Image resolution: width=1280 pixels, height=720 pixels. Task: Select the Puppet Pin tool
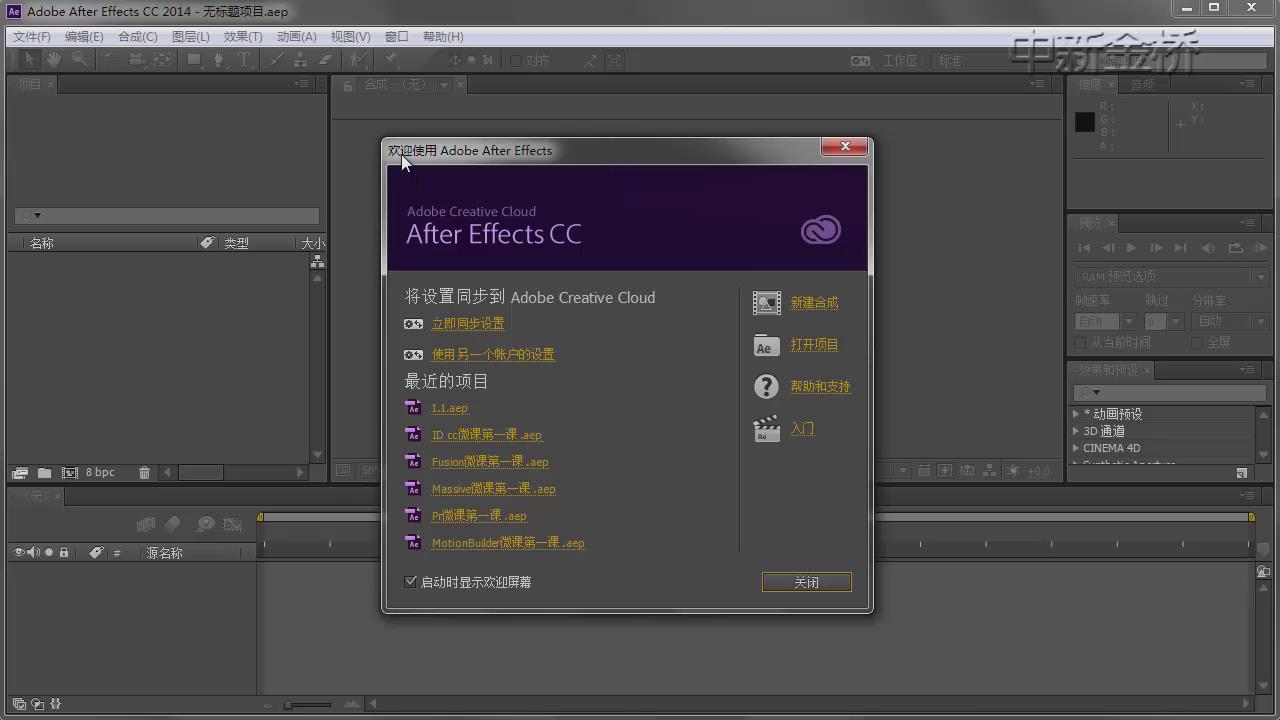[391, 60]
